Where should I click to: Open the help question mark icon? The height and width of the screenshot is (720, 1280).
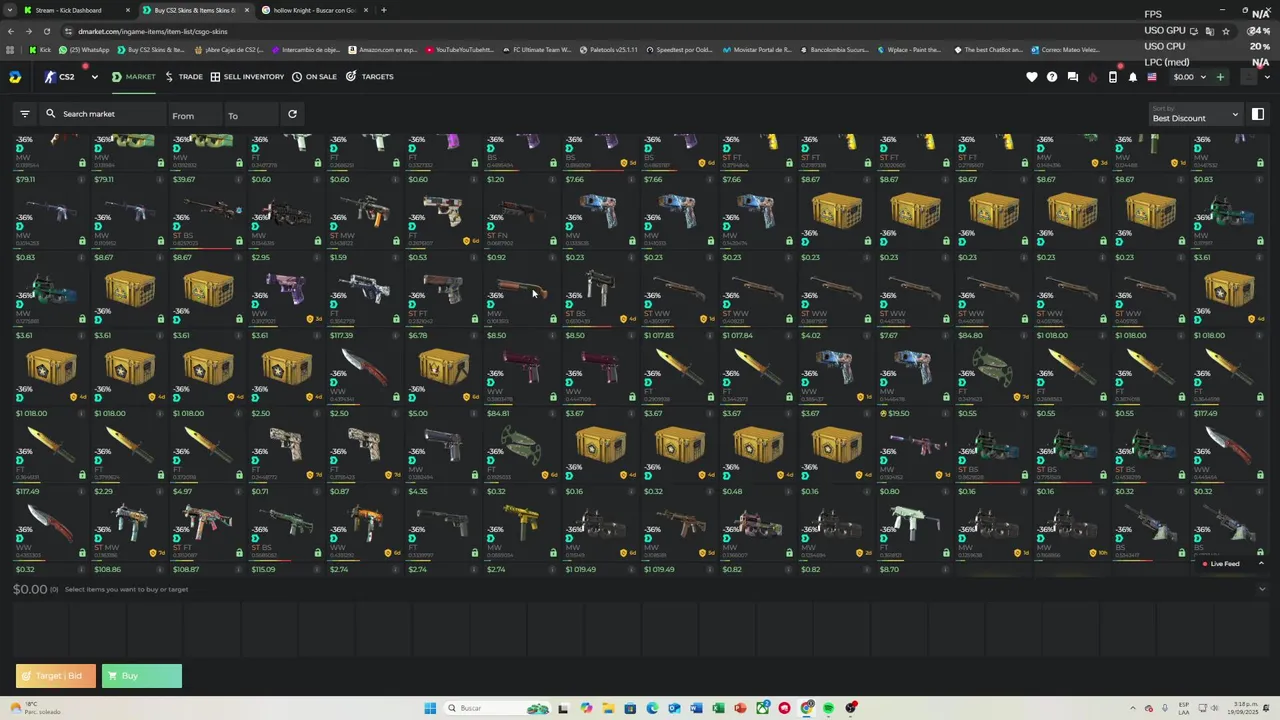point(1052,77)
